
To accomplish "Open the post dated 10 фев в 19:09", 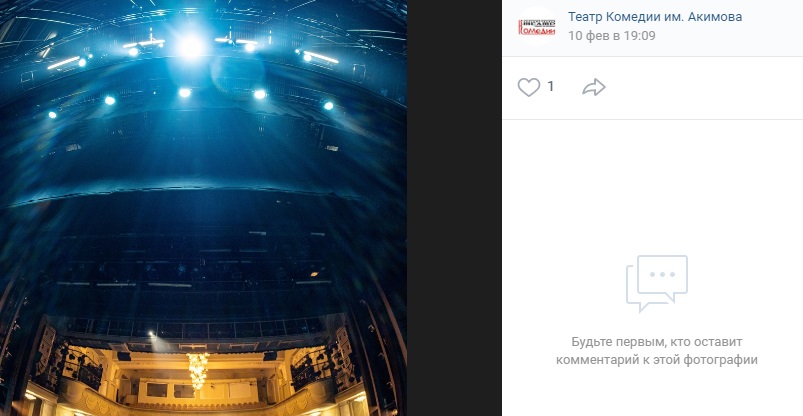I will (x=611, y=36).
